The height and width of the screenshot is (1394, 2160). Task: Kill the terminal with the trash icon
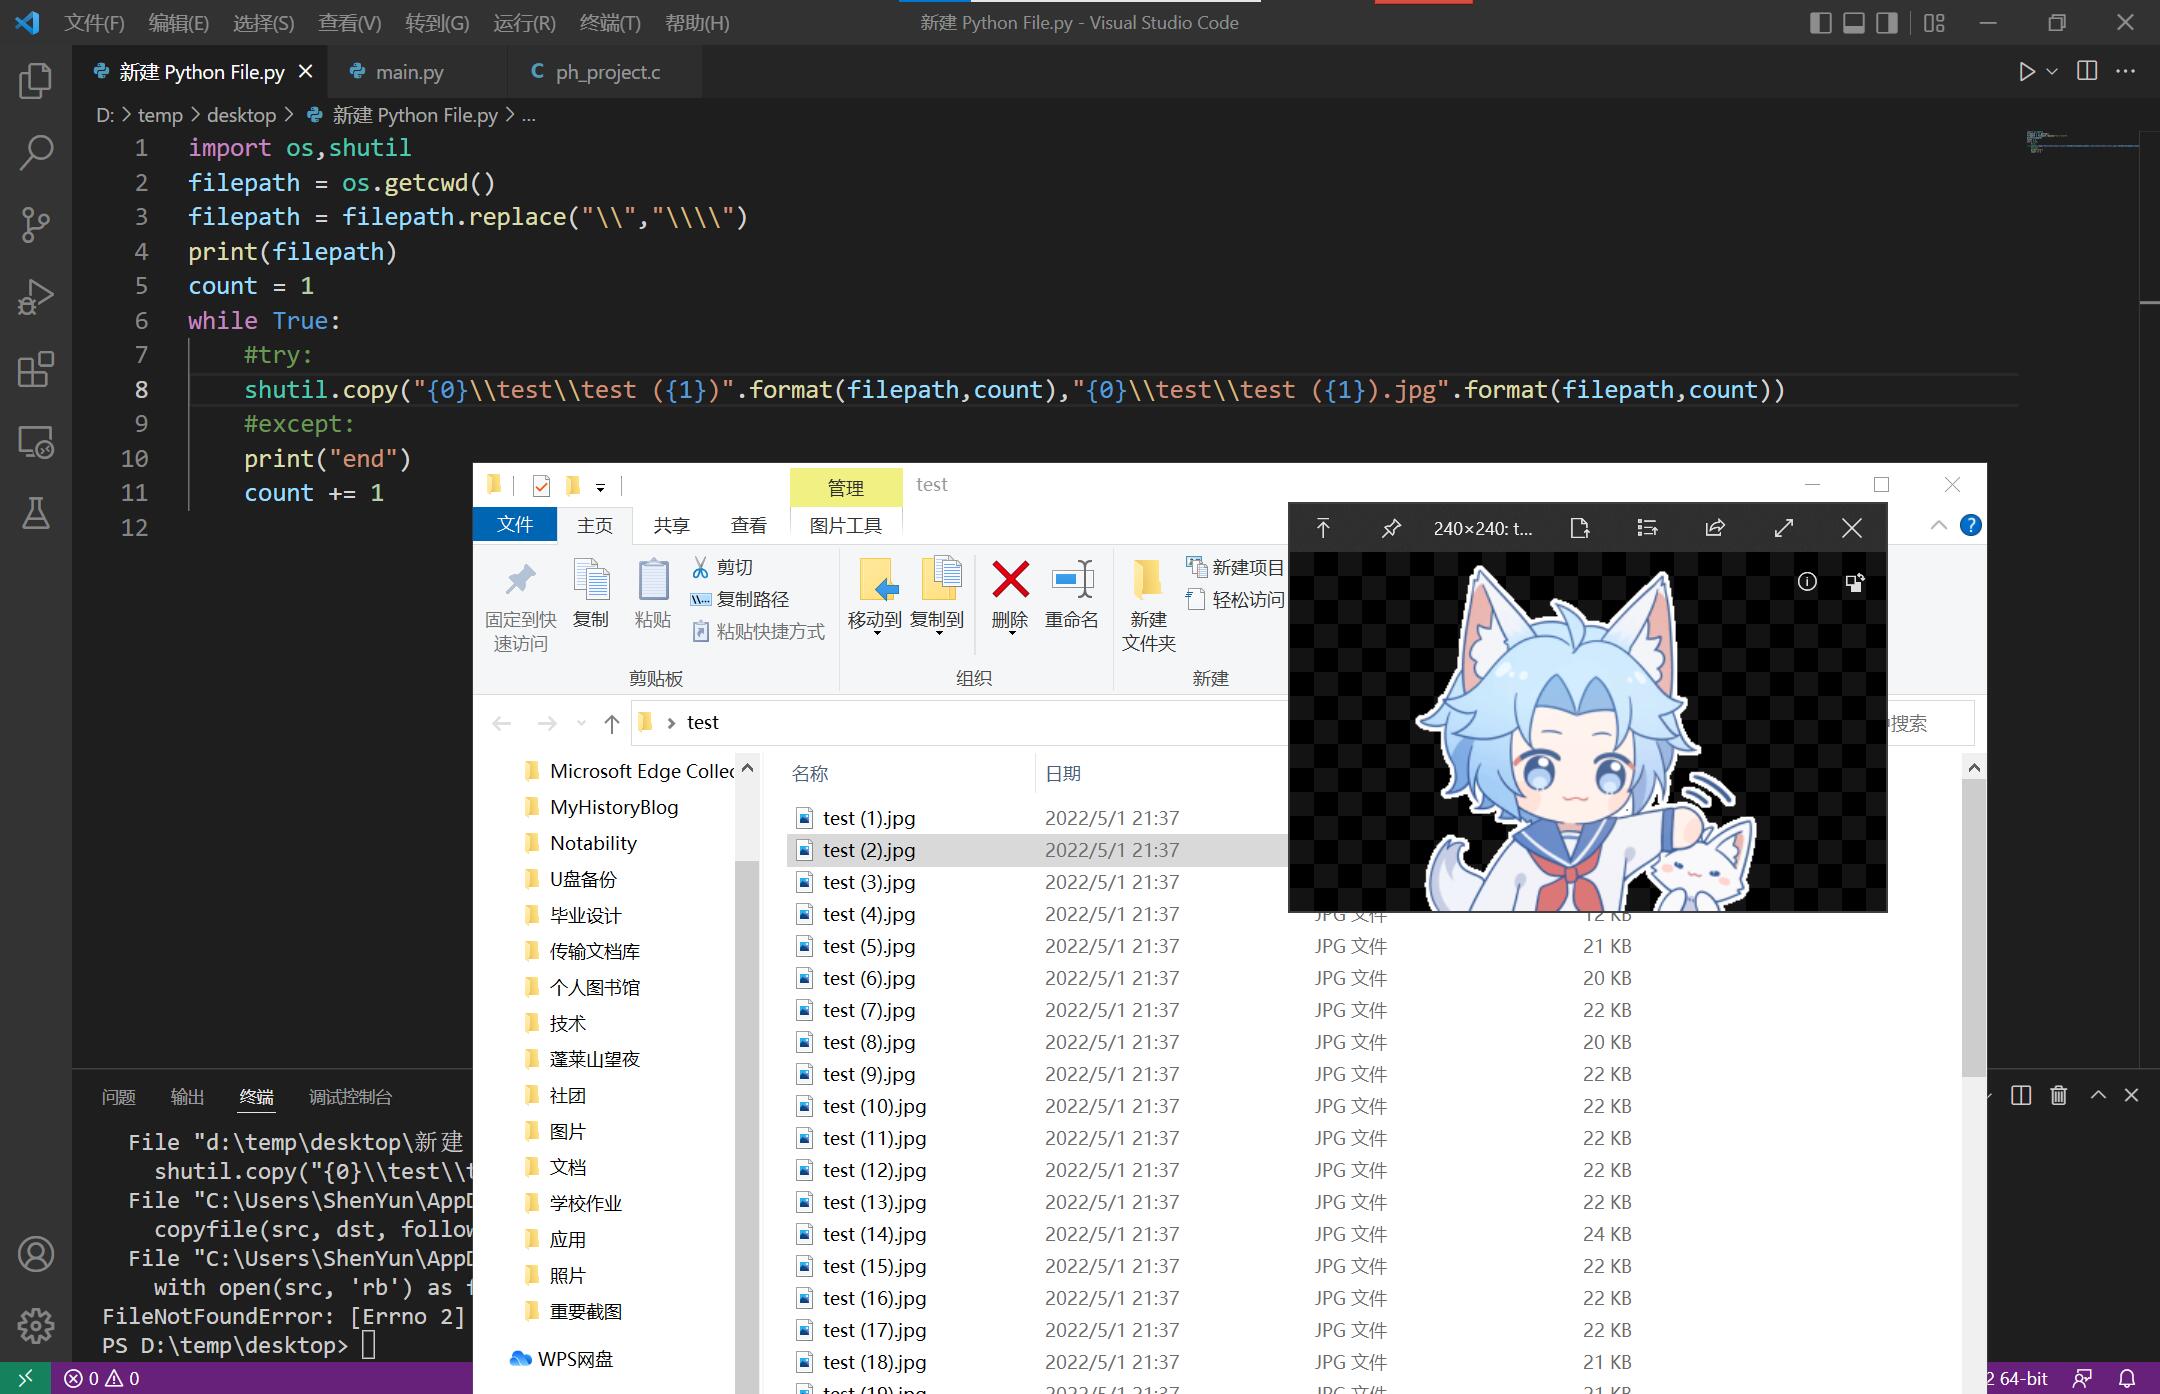(2058, 1095)
